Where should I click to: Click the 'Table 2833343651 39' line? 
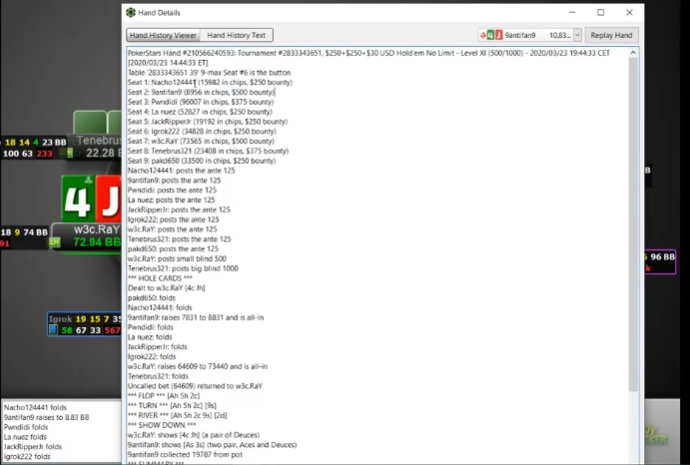tap(209, 73)
